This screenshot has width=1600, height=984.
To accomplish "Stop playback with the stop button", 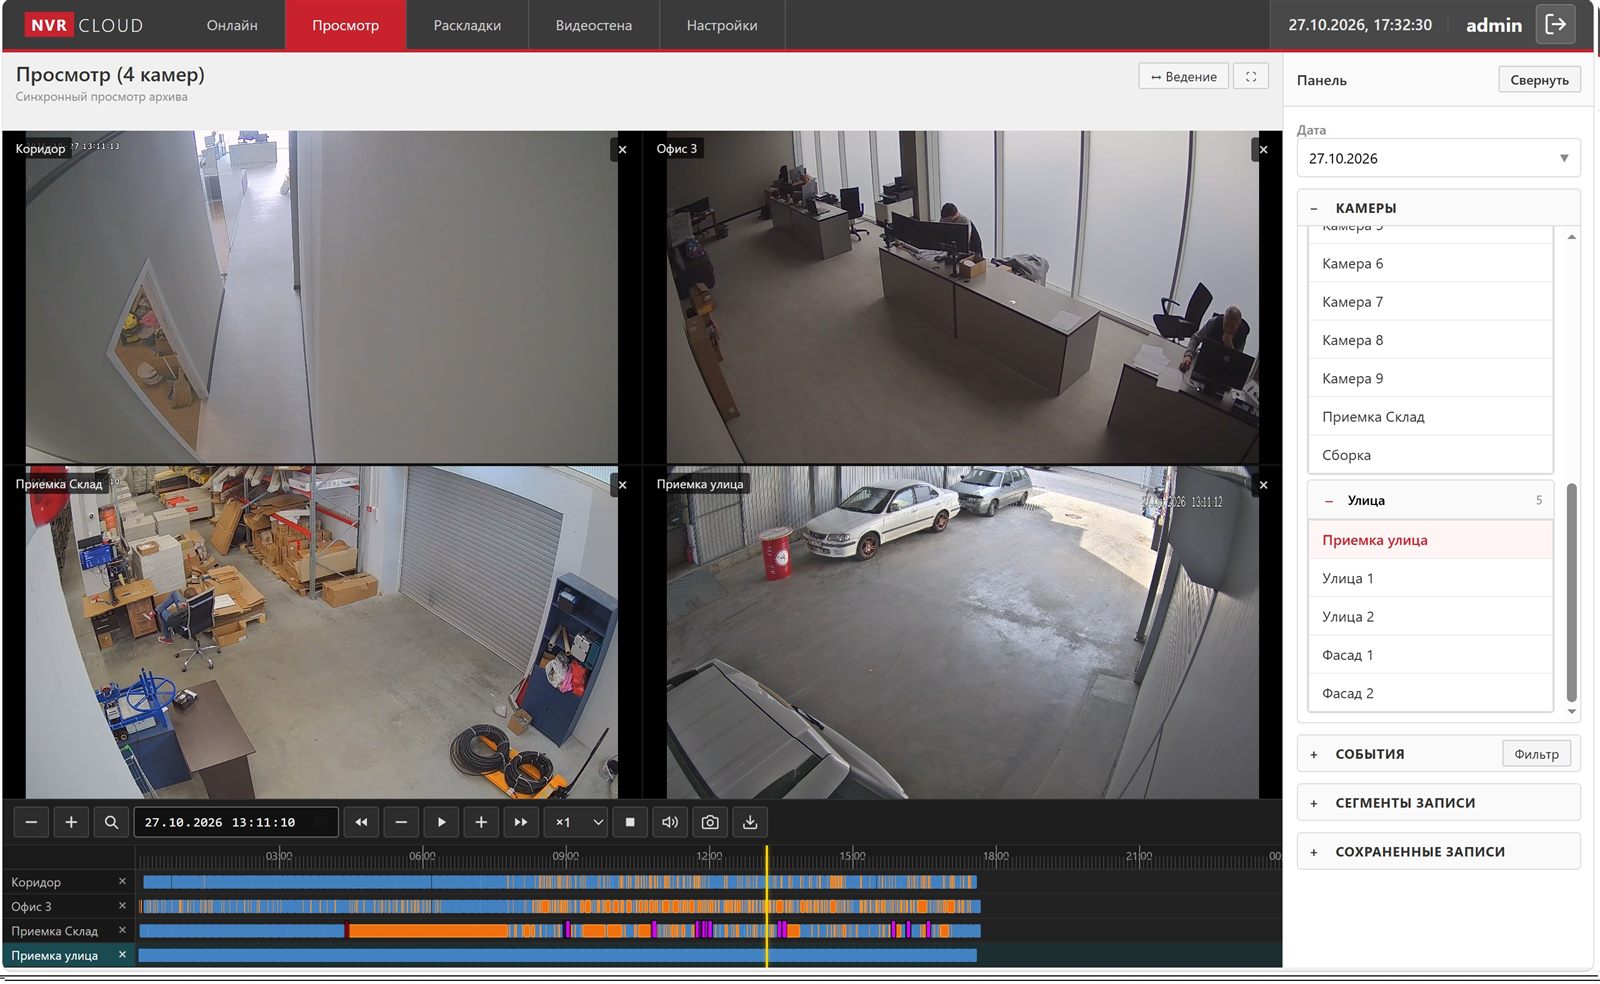I will tap(630, 822).
